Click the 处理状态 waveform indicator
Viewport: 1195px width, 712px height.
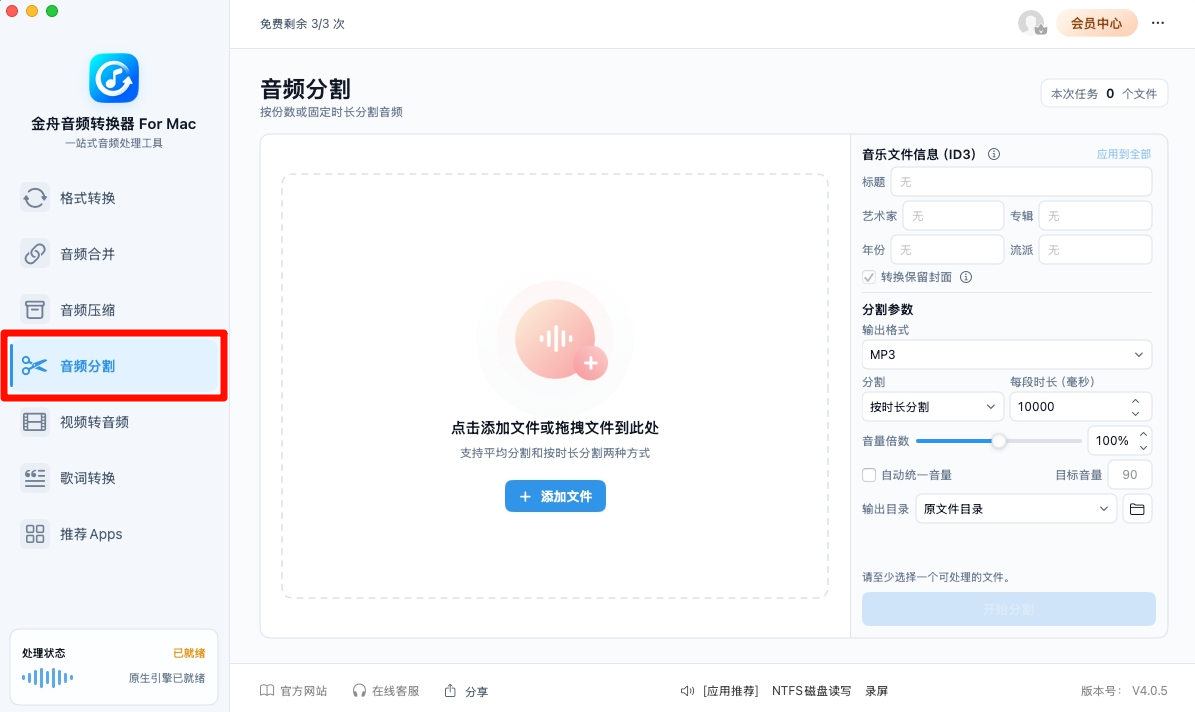47,677
